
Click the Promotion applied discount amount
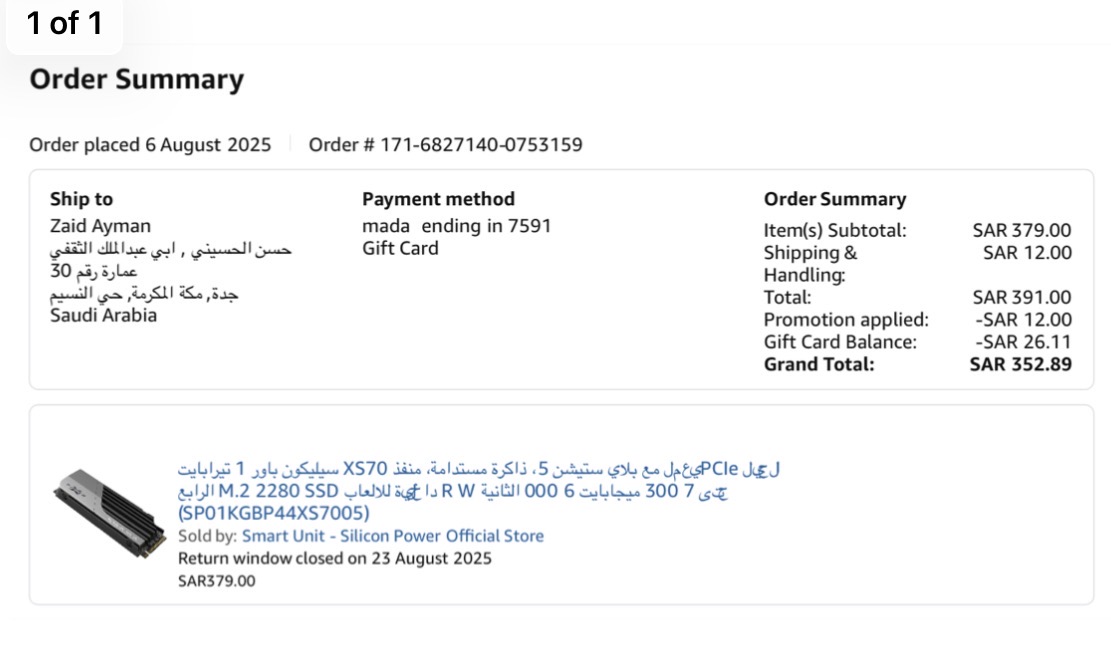(1023, 320)
